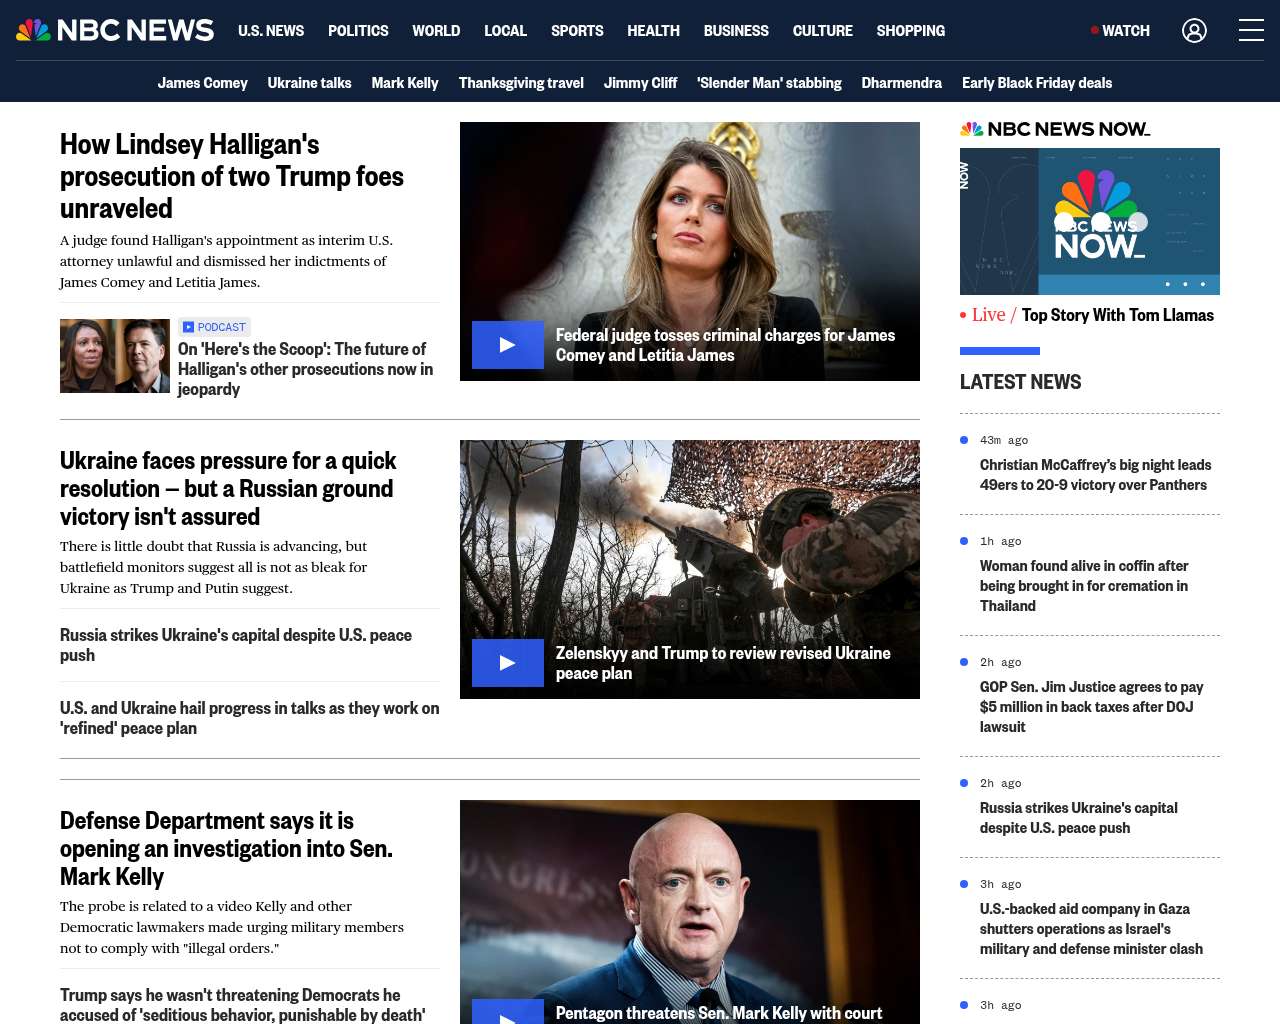Open the Thanksgiving travel topic
This screenshot has height=1024, width=1280.
[x=521, y=83]
